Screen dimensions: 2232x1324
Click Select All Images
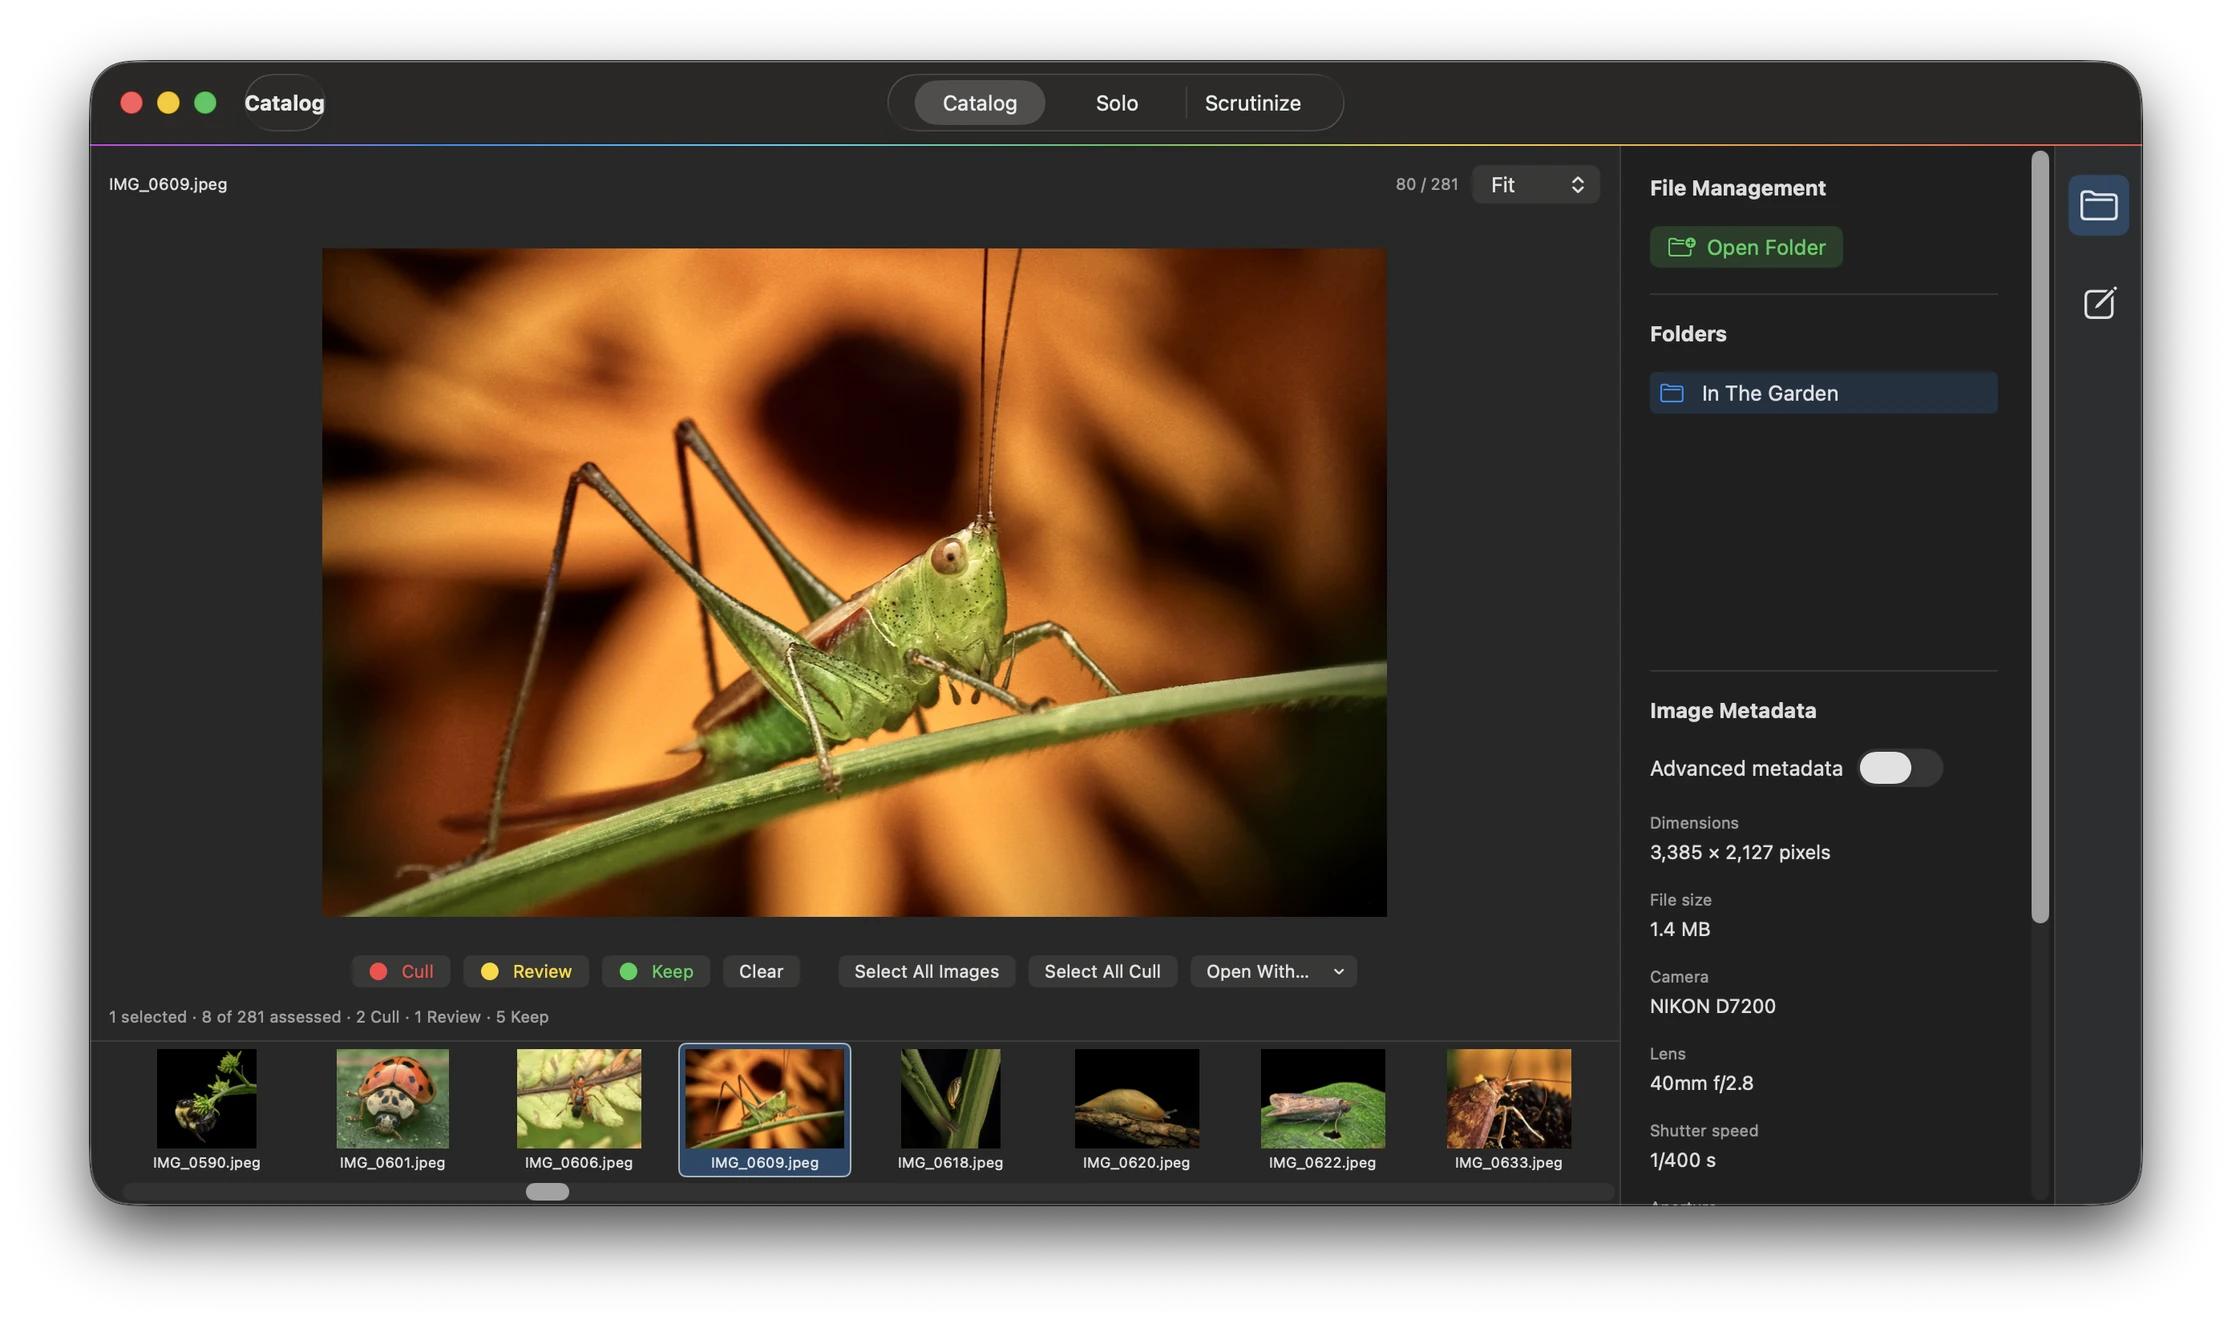tap(926, 971)
